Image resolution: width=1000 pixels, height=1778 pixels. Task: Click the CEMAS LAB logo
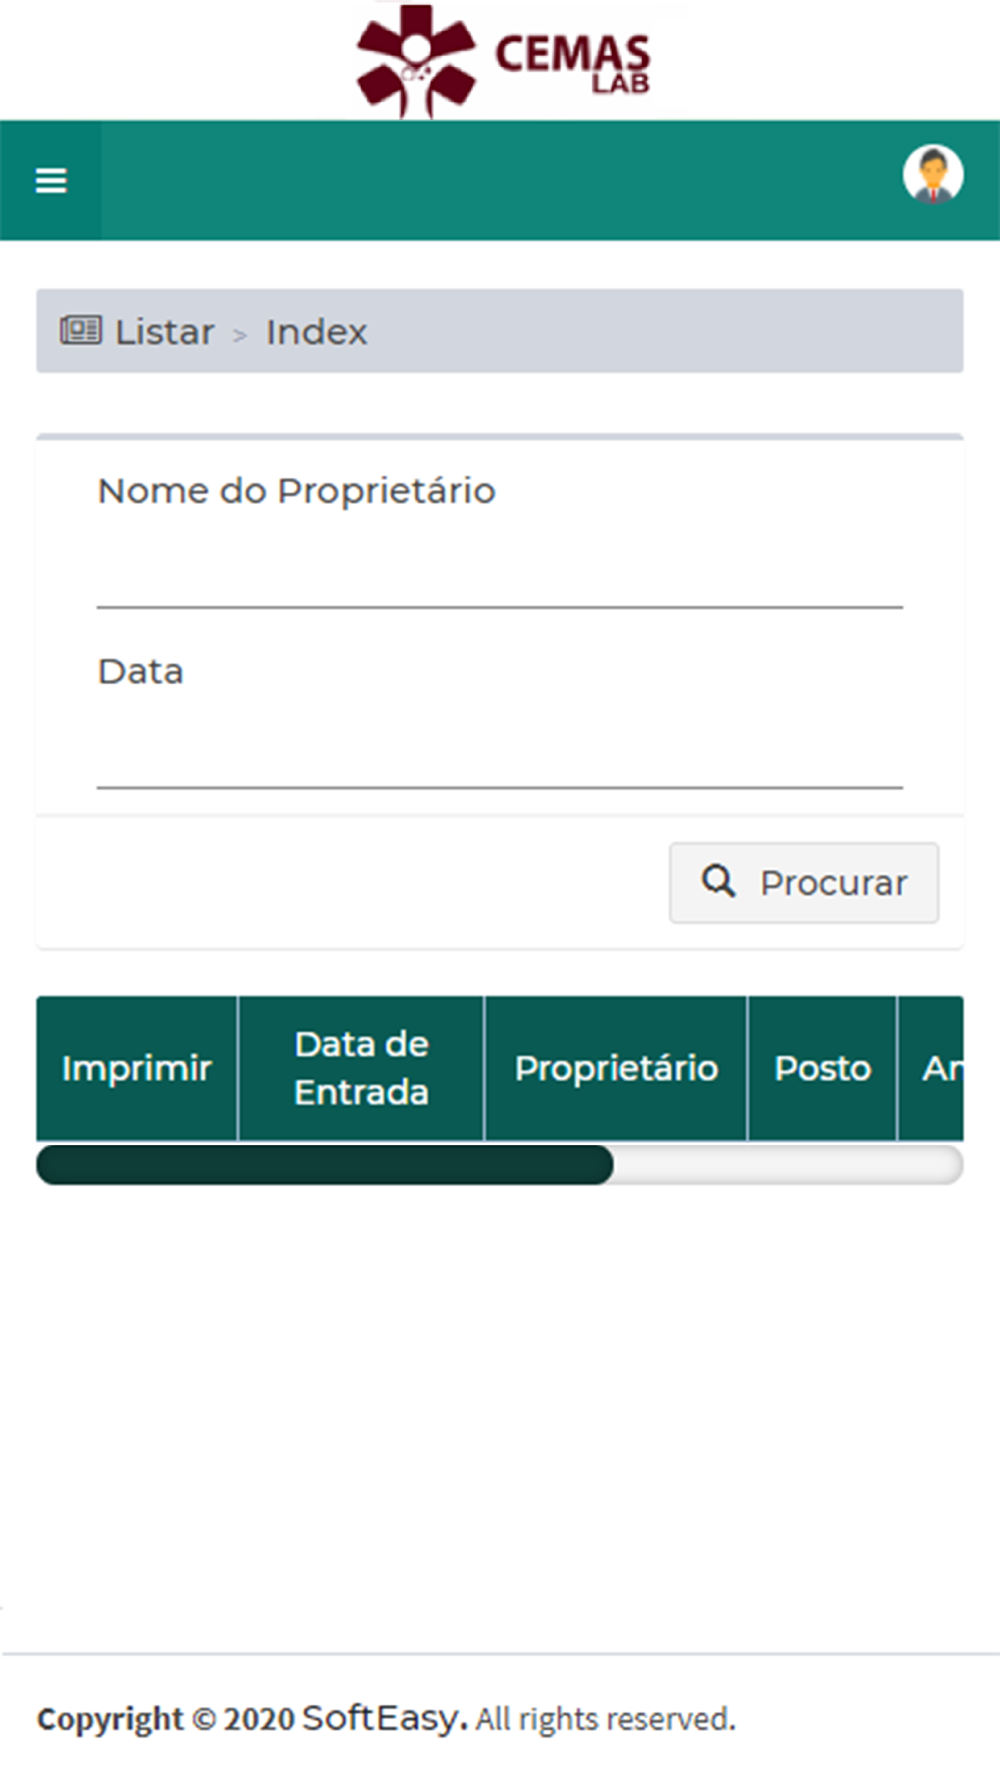coord(503,61)
